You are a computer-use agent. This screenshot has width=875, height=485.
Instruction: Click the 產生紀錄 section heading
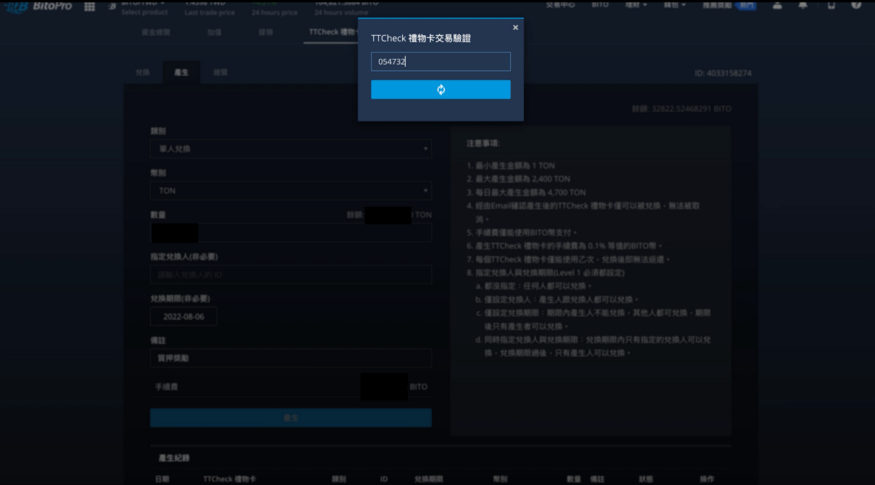[174, 458]
